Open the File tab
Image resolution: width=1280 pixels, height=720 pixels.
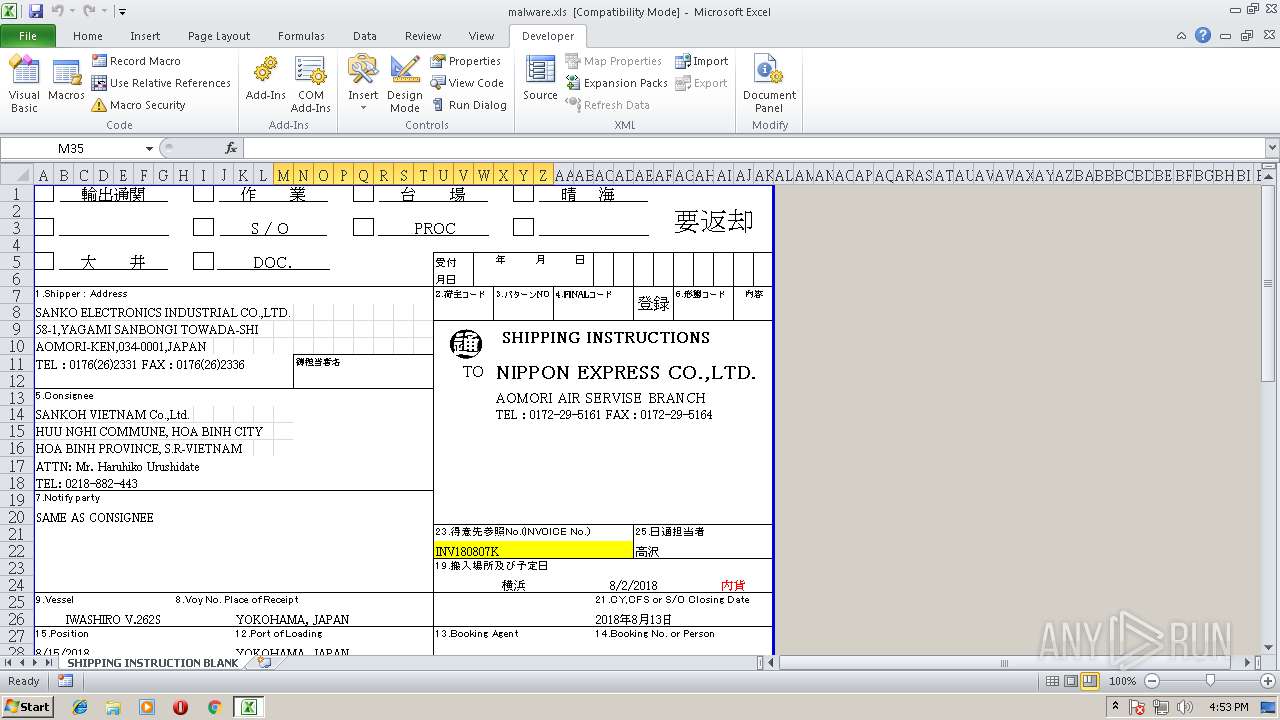pos(28,36)
